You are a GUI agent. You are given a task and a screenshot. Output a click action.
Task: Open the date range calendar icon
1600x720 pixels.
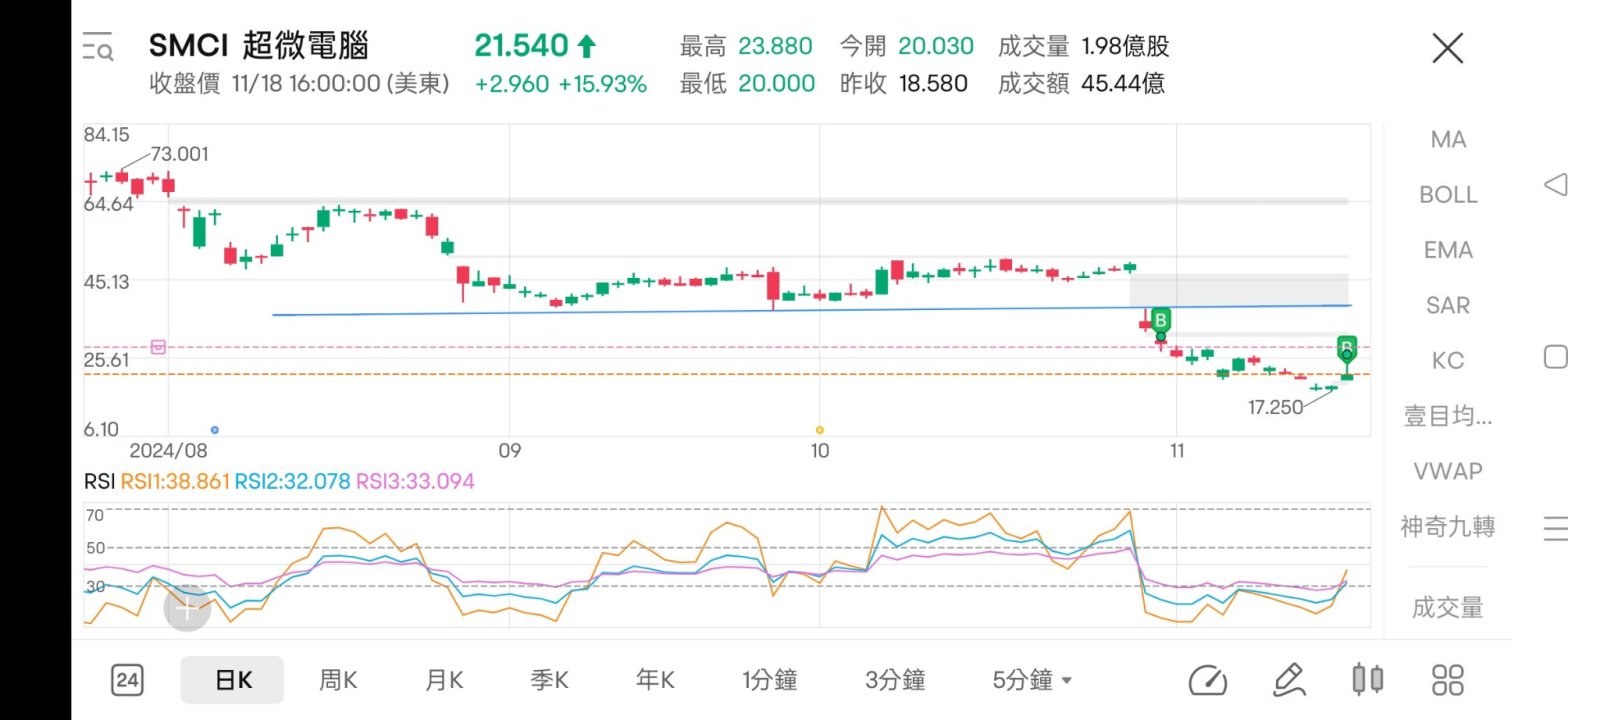coord(127,681)
